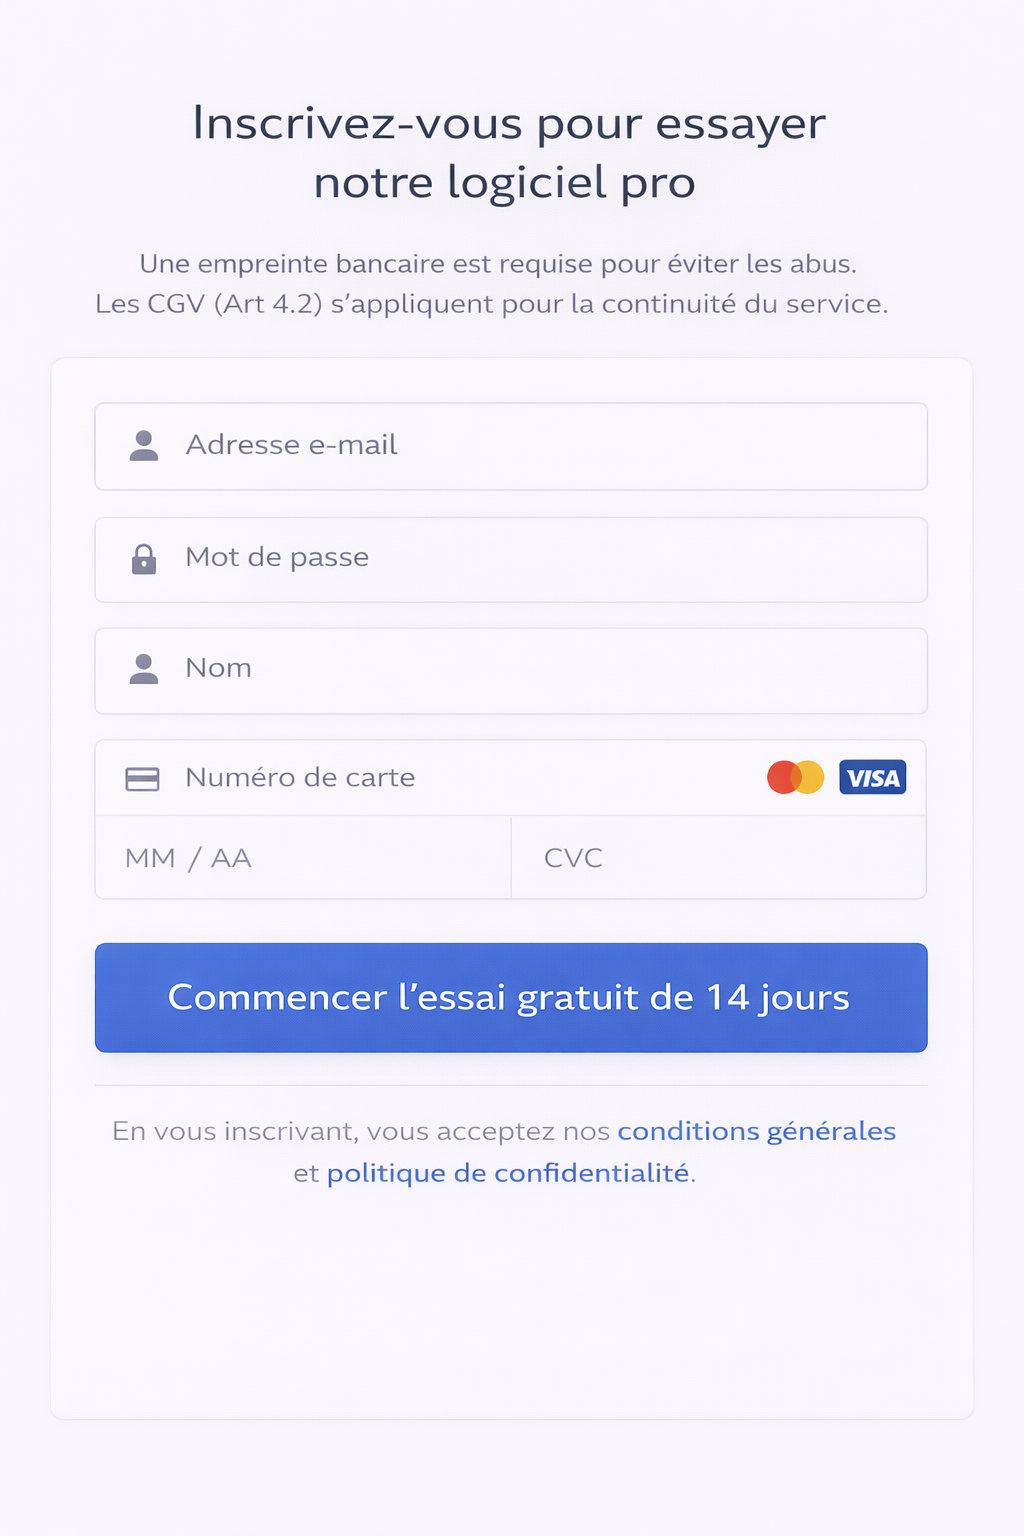Click the Une empreinte bancaire notice line
1024x1536 pixels.
click(498, 264)
